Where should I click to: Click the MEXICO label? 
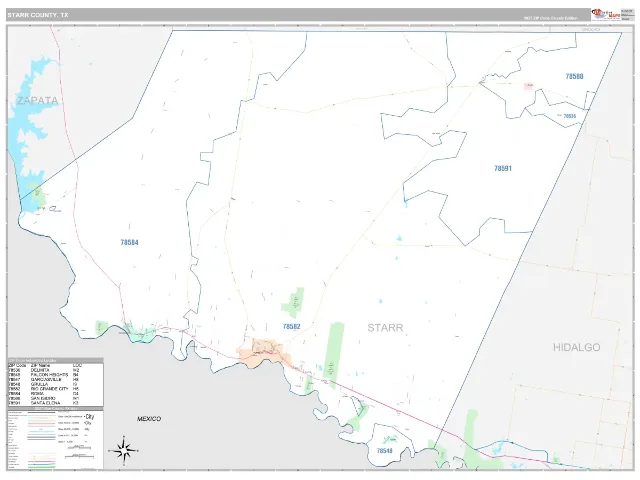tap(149, 419)
